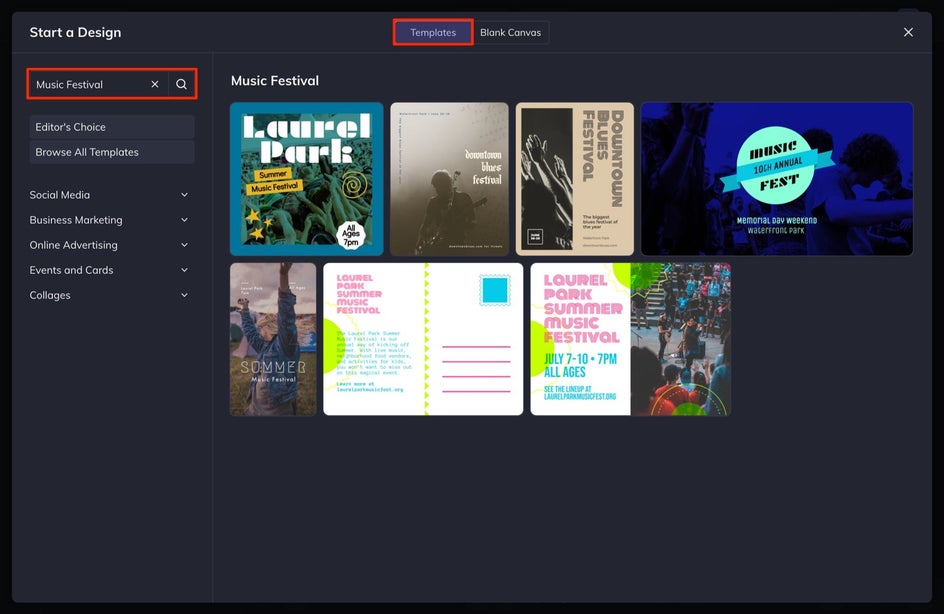Screen dimensions: 944x614
Task: Expand the Social Media chevron
Action: pyautogui.click(x=184, y=195)
